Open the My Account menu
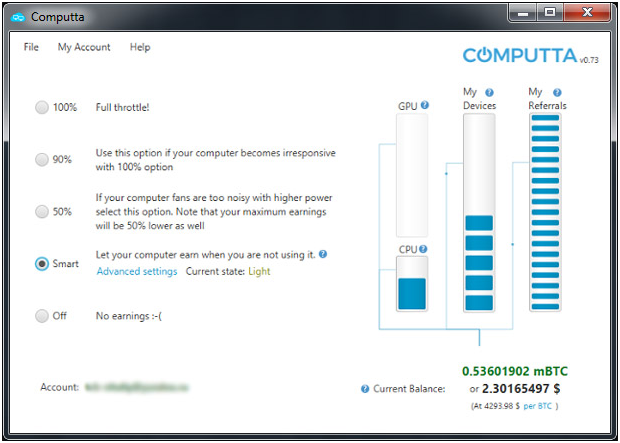The image size is (620, 443). 84,47
